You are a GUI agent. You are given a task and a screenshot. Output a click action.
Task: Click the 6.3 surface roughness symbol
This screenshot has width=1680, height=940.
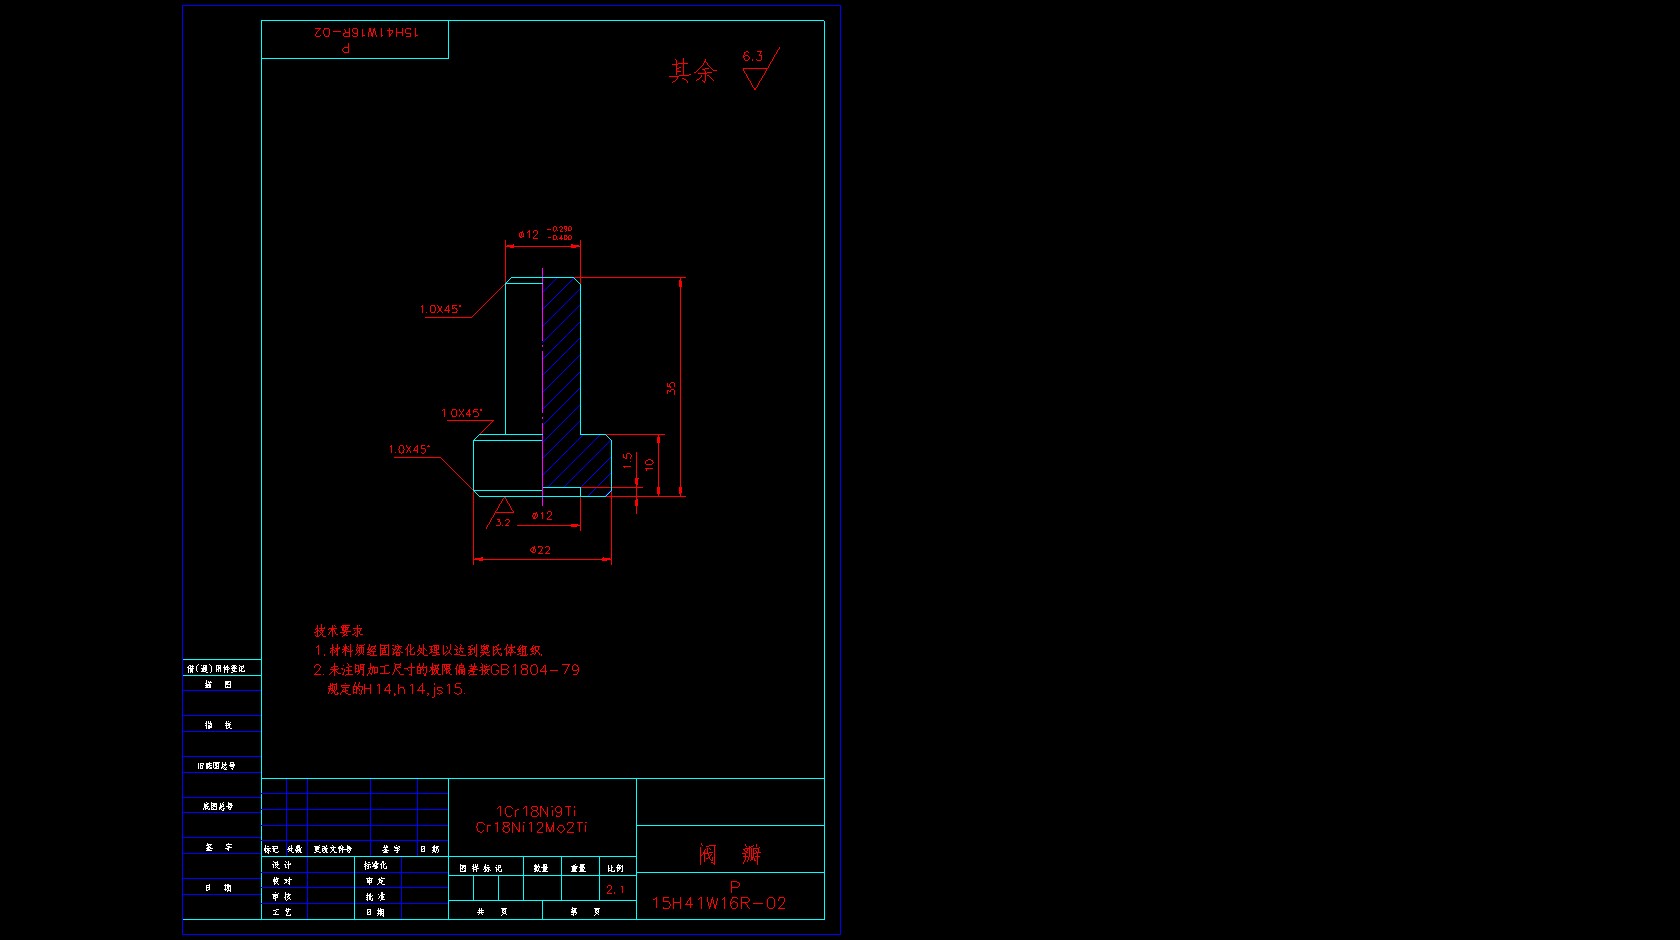758,70
